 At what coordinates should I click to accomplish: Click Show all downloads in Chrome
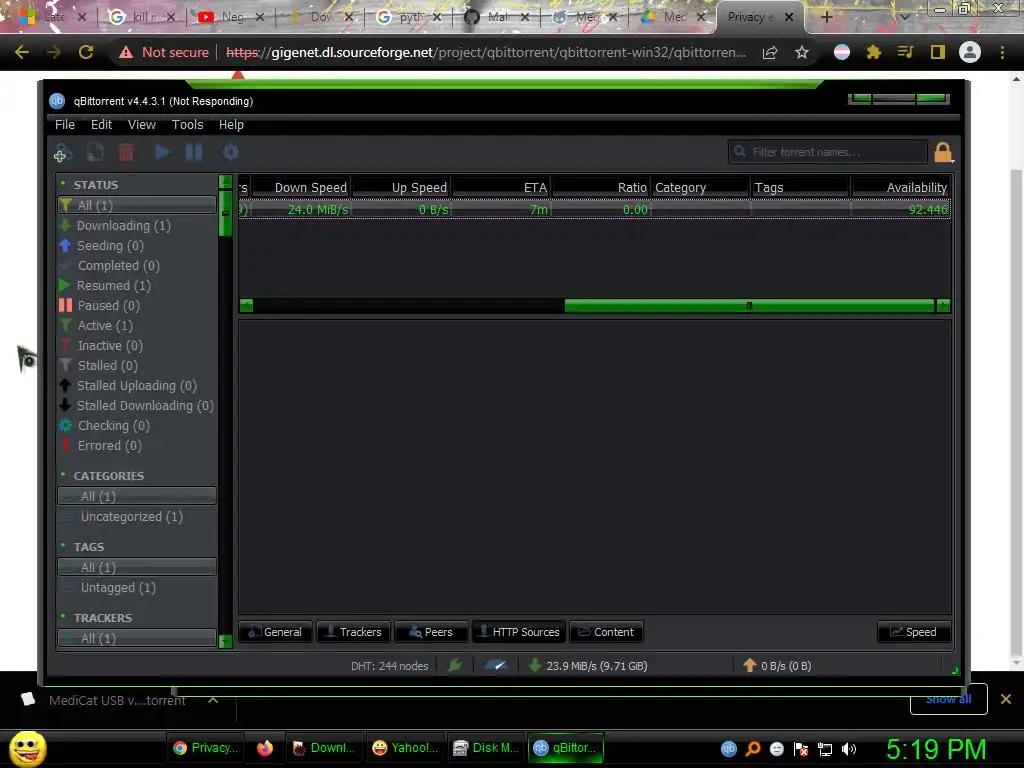click(948, 699)
